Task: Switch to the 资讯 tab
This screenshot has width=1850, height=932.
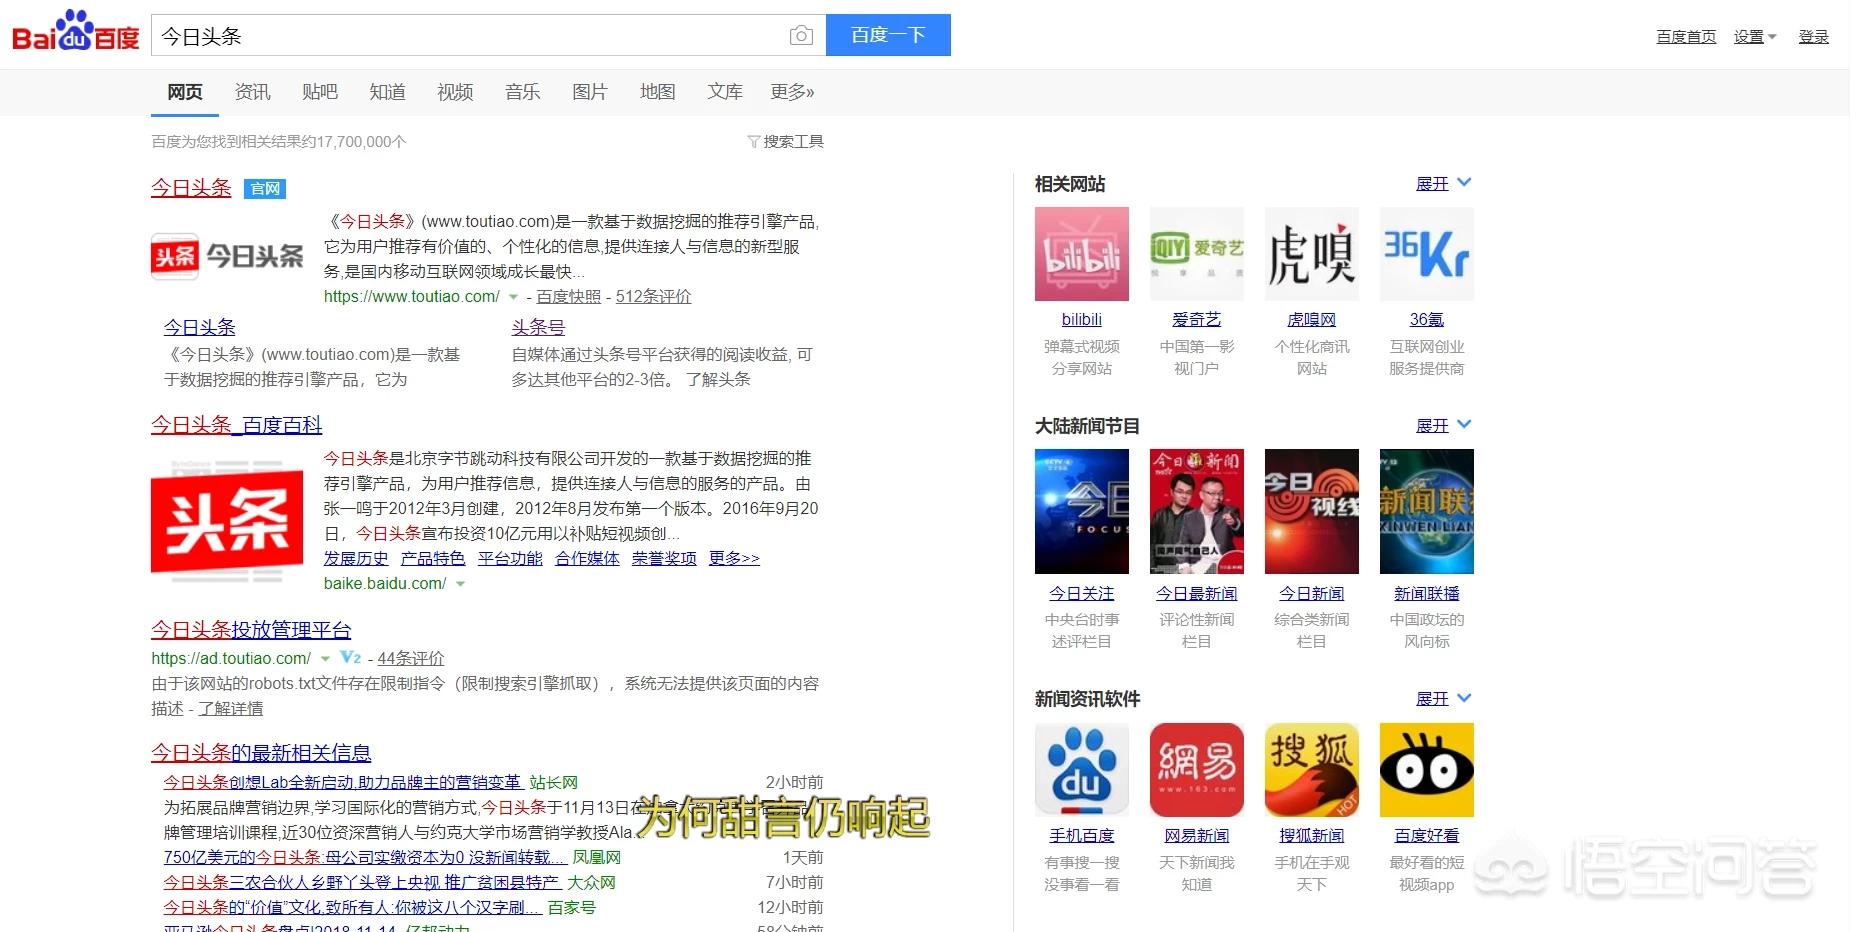Action: pyautogui.click(x=252, y=92)
